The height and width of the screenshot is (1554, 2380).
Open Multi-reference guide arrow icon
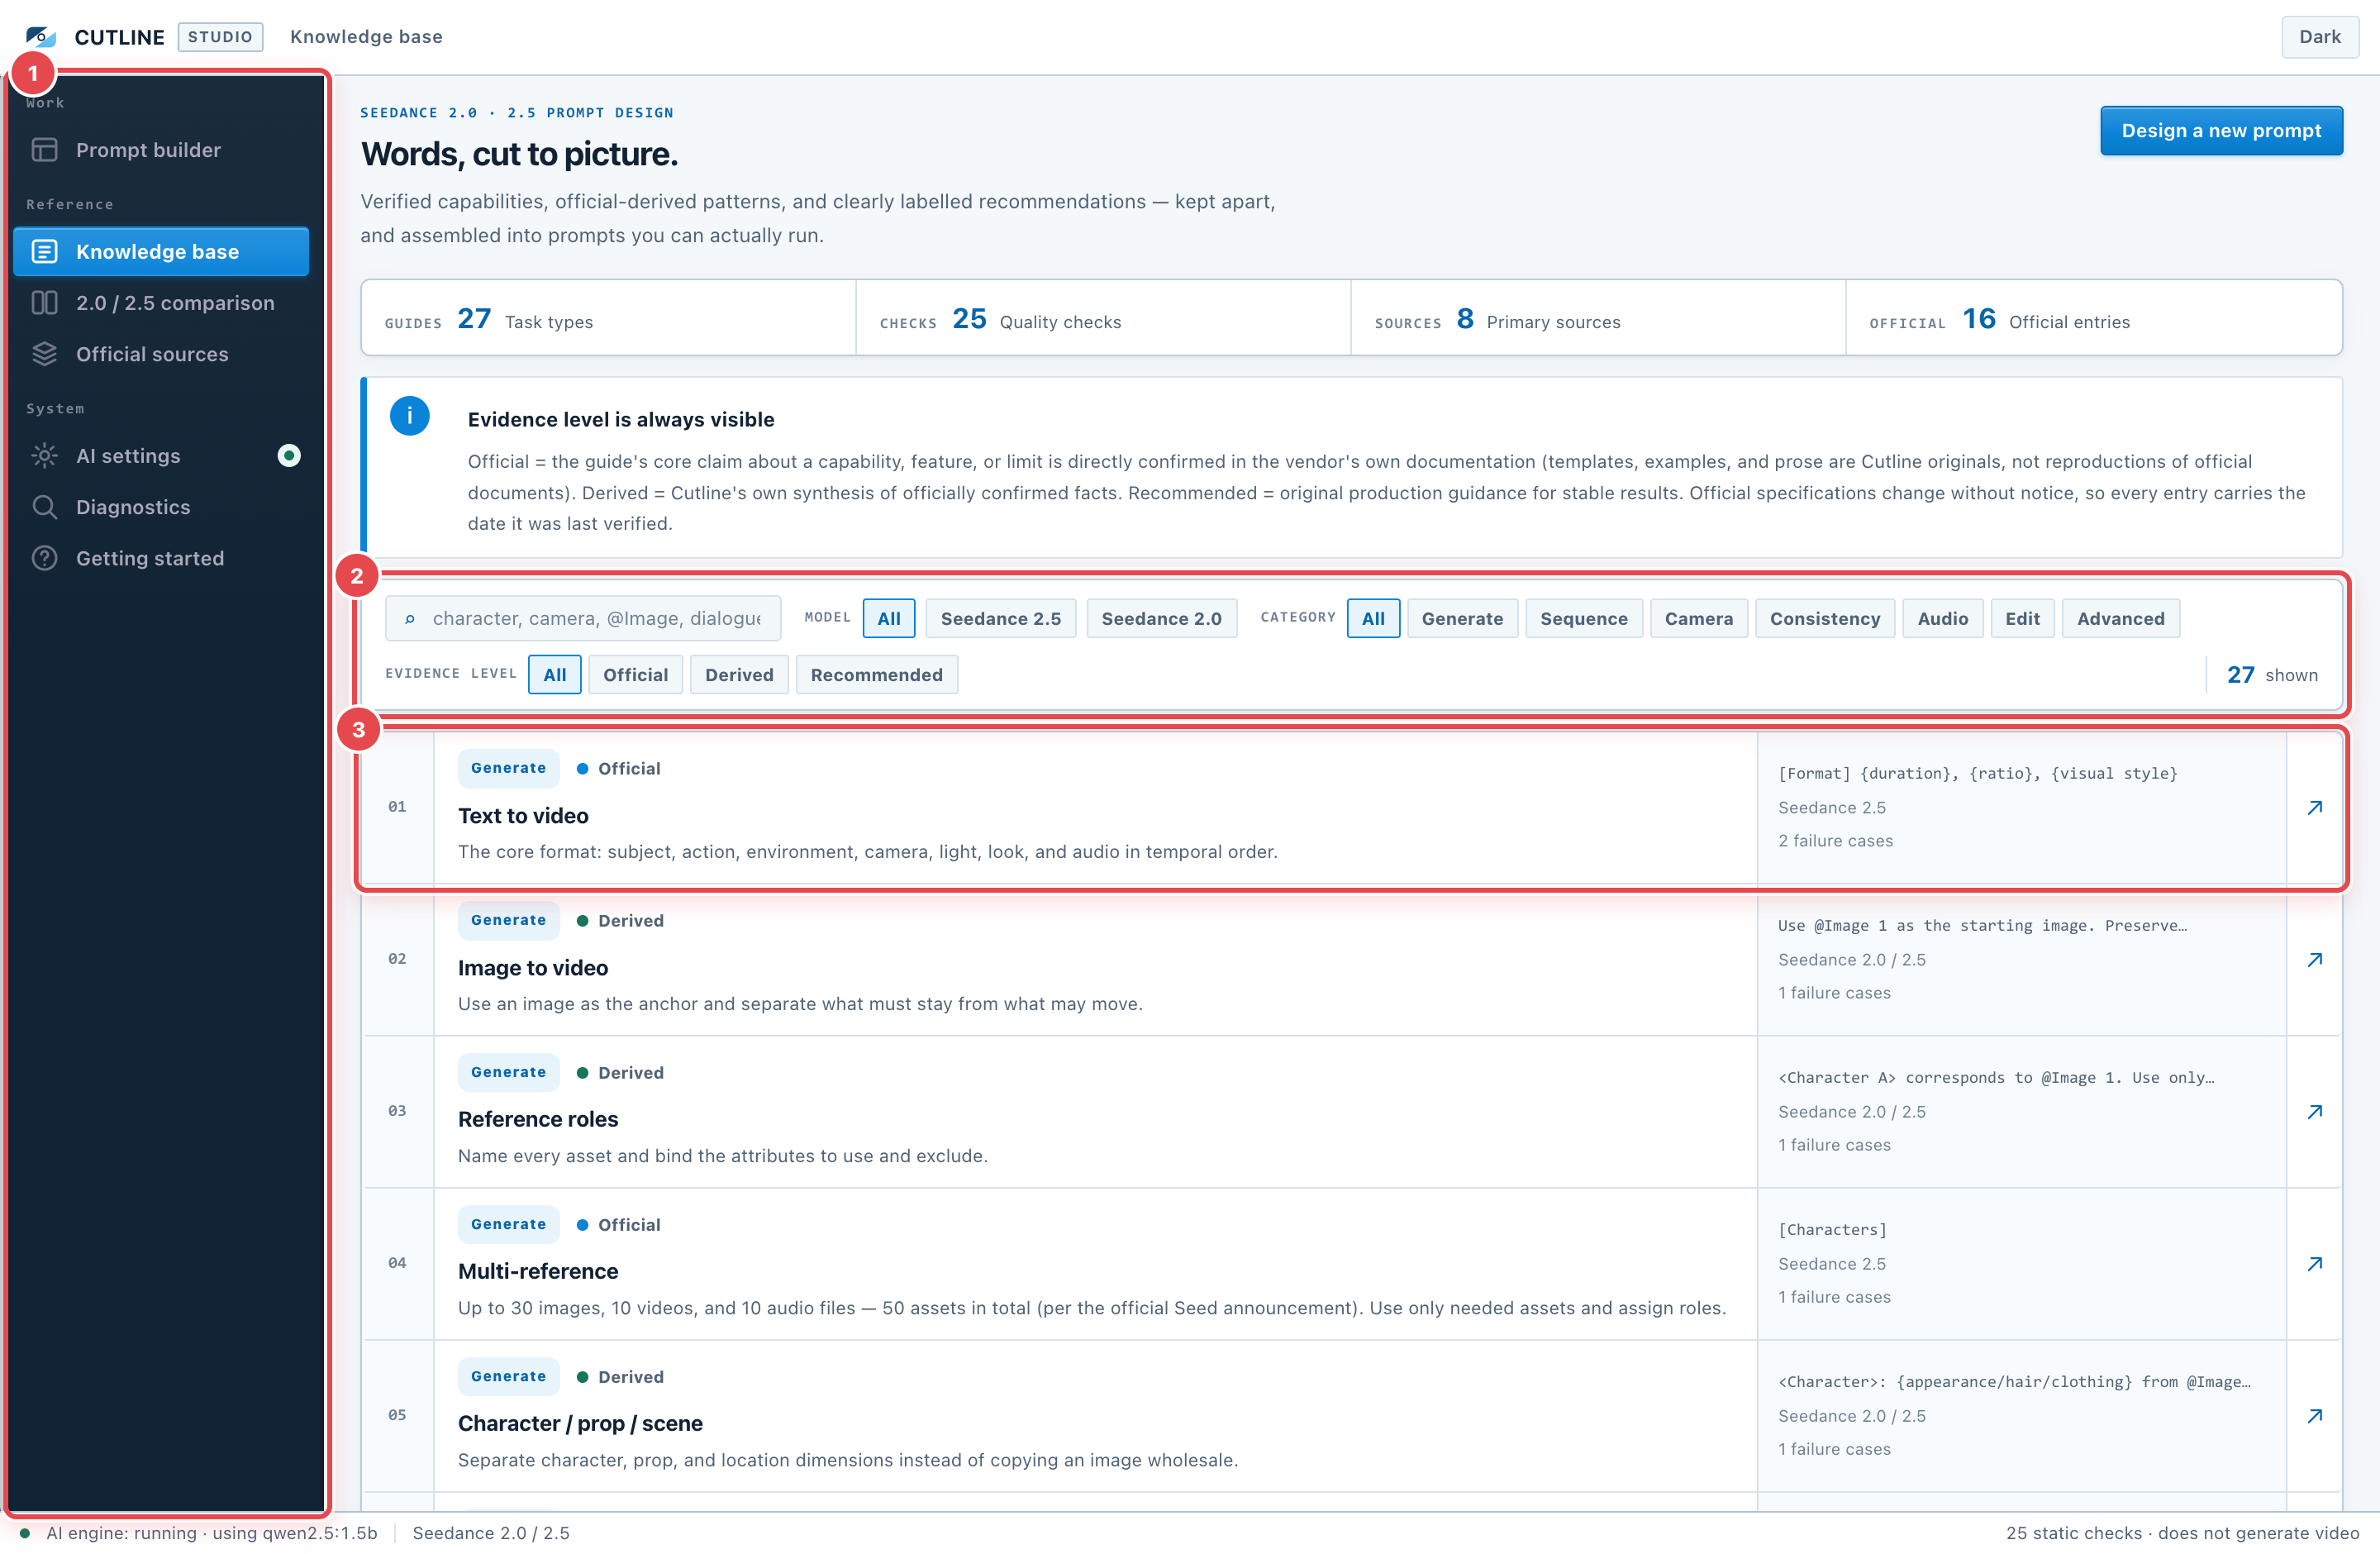(2314, 1264)
